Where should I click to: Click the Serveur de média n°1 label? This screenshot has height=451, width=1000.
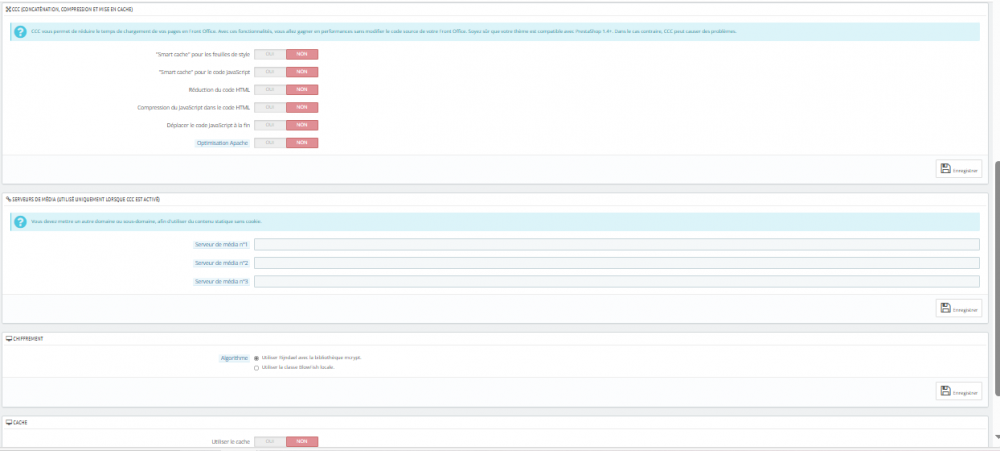221,244
